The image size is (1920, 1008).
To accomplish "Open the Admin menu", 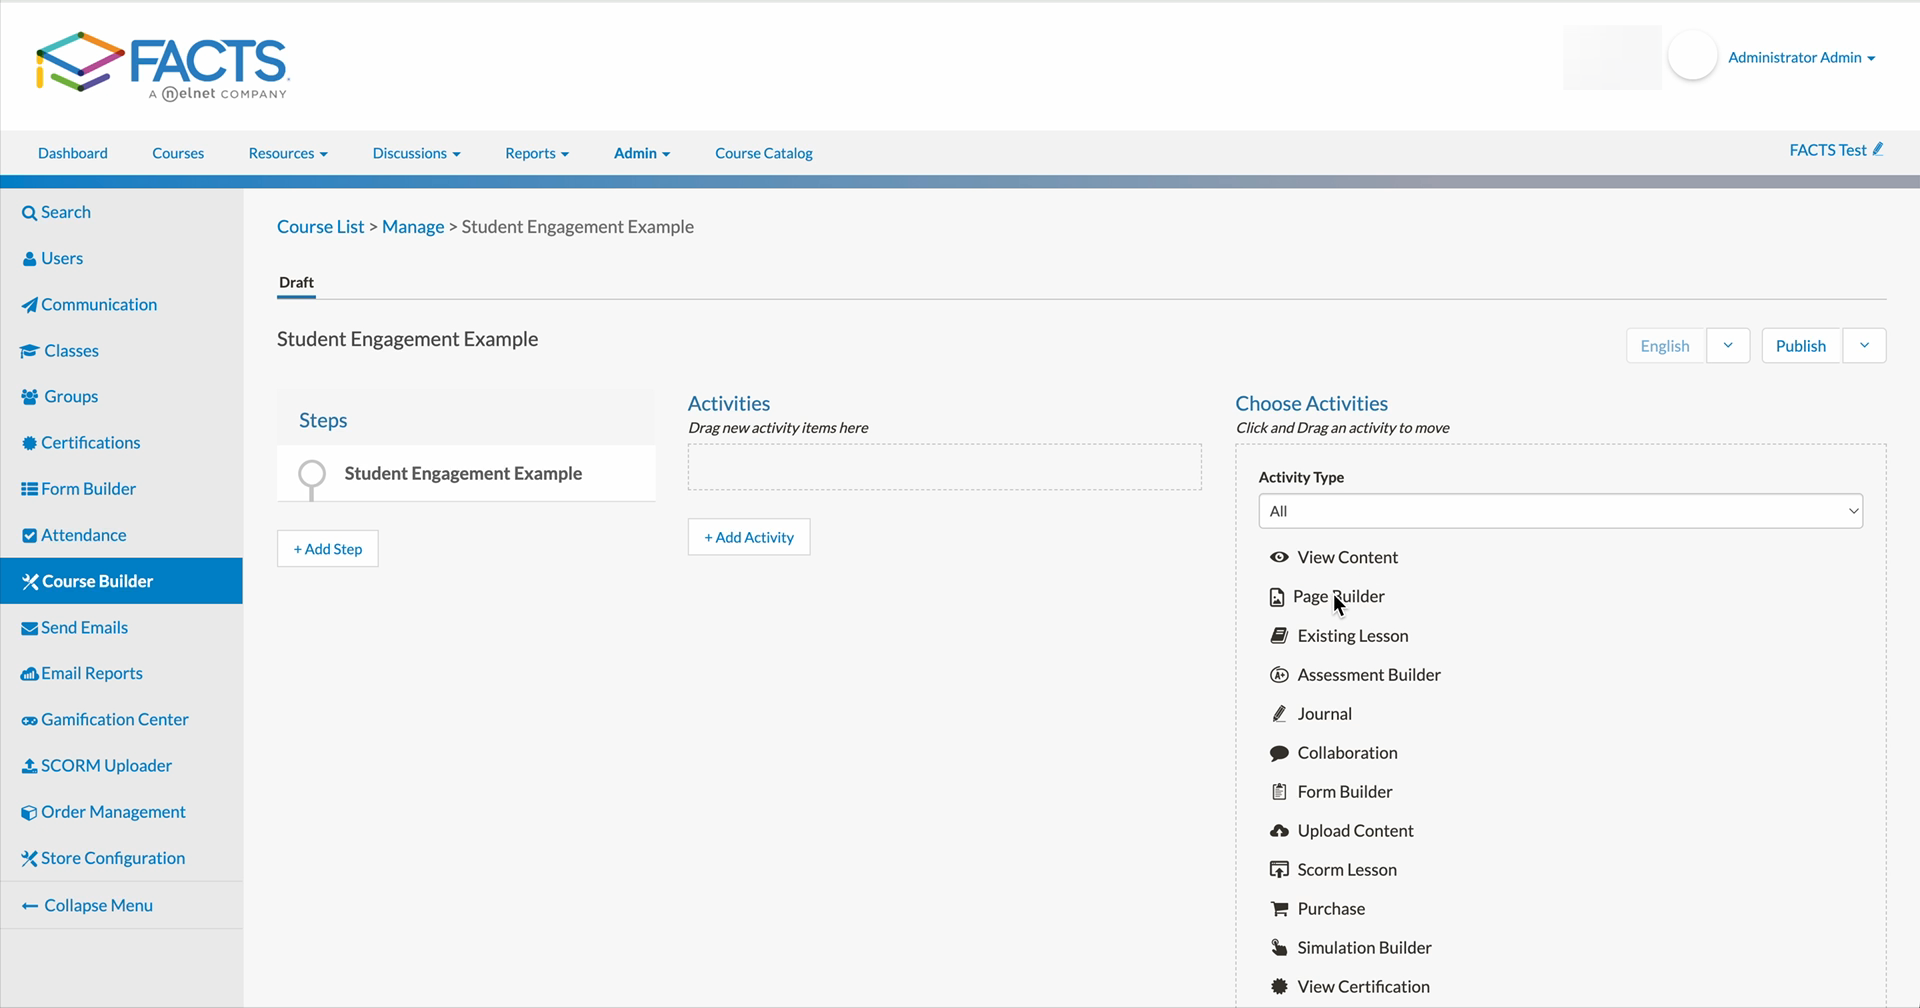I will coord(641,153).
